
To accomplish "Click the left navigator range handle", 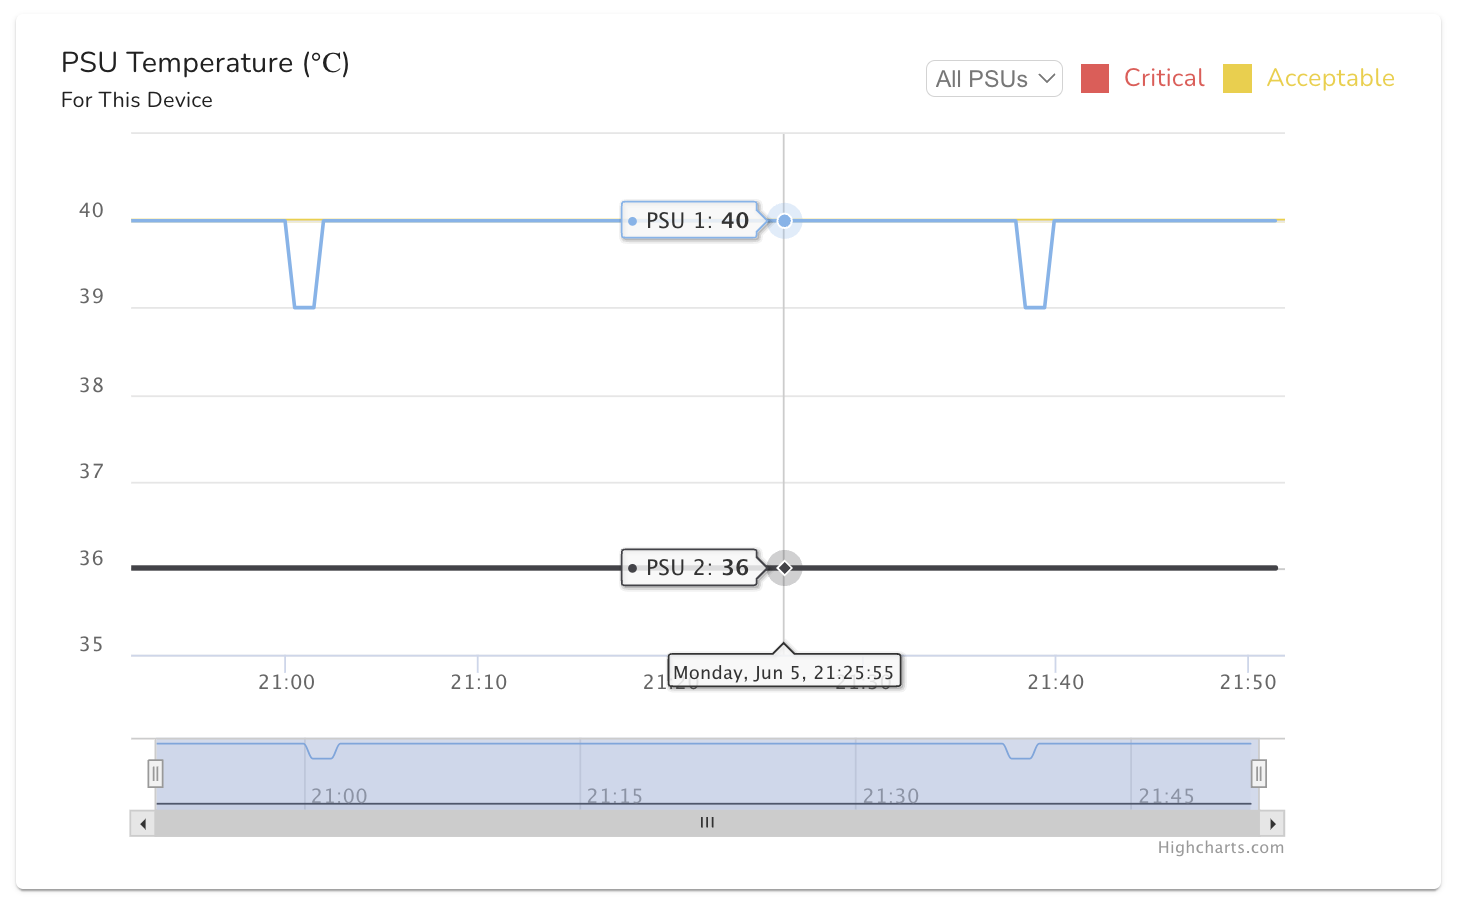I will coord(155,773).
